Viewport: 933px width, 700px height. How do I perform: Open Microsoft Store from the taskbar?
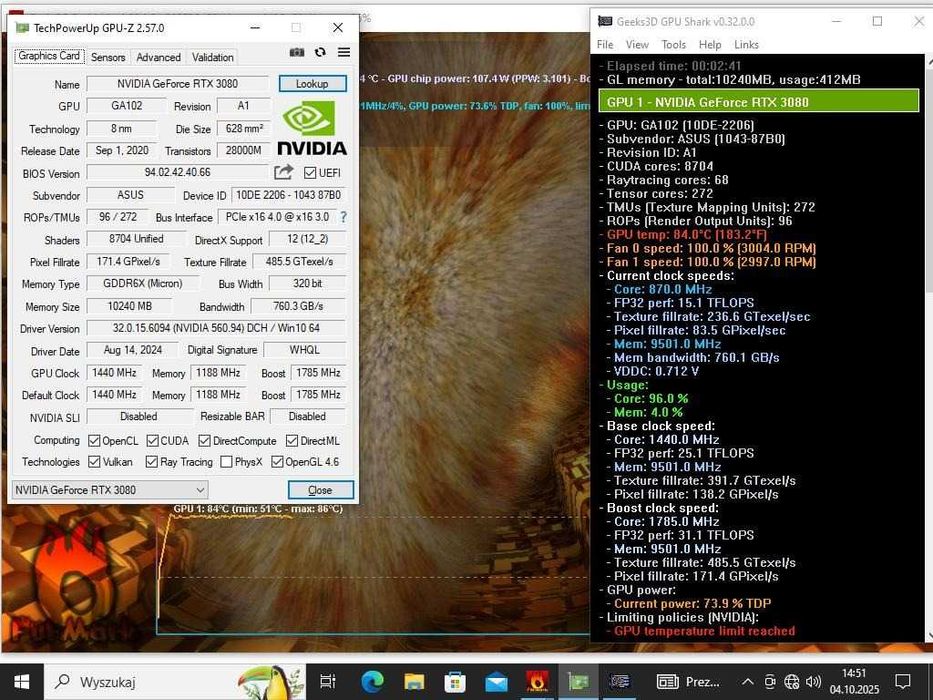(x=455, y=682)
